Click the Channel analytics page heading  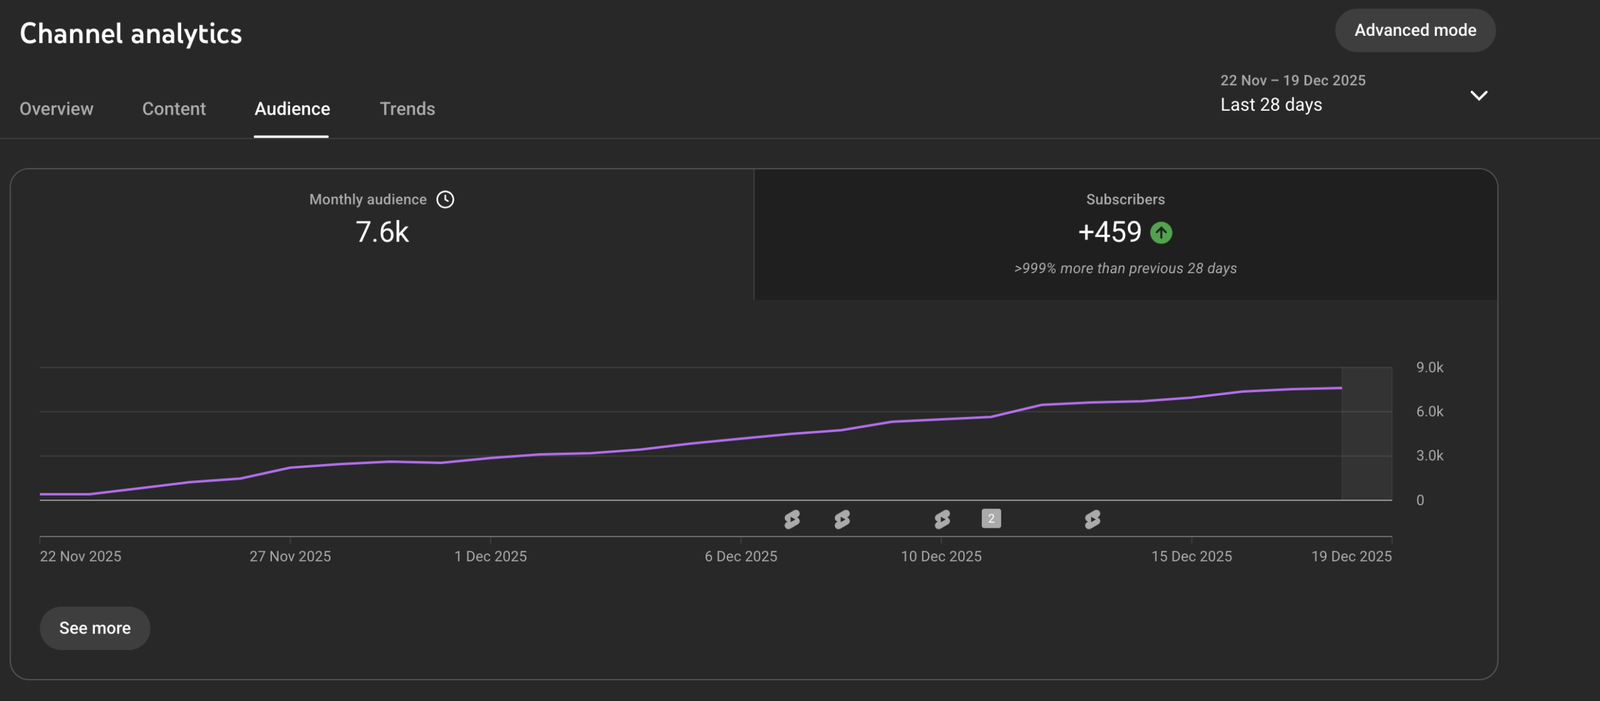131,34
